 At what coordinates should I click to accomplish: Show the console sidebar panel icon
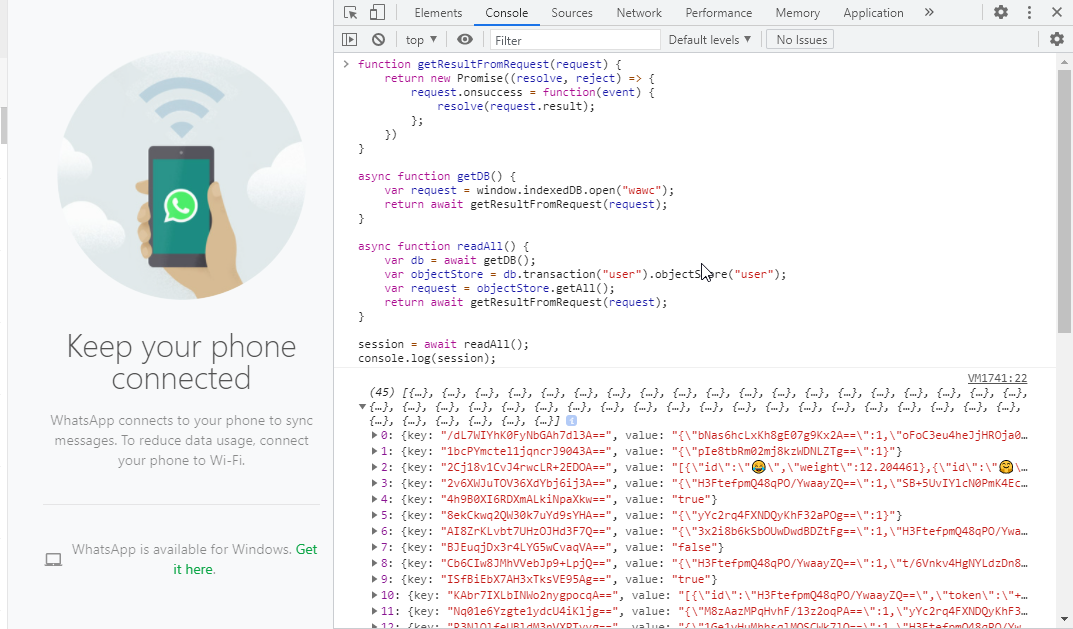tap(350, 40)
